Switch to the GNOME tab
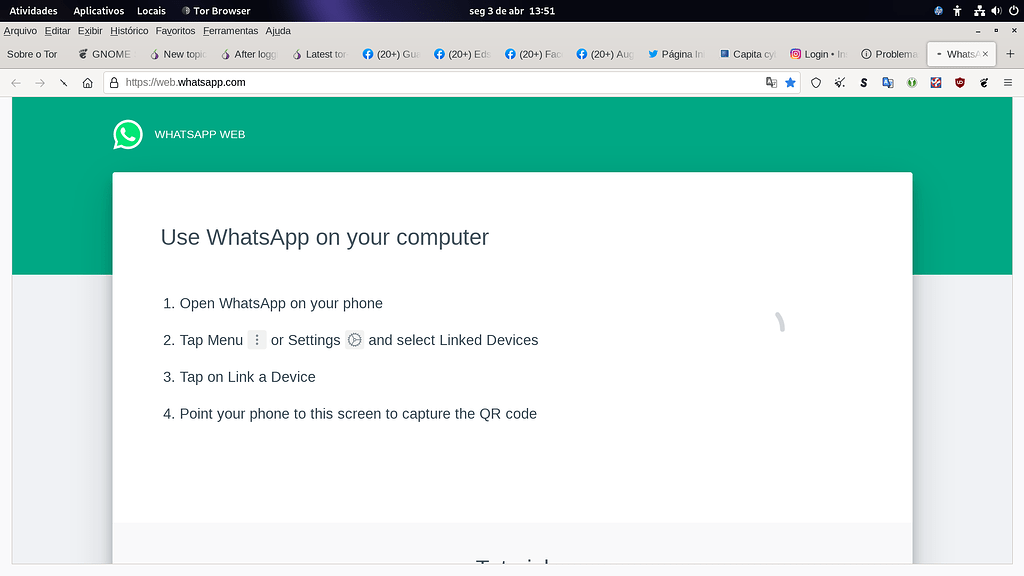This screenshot has width=1024, height=576. 105,54
